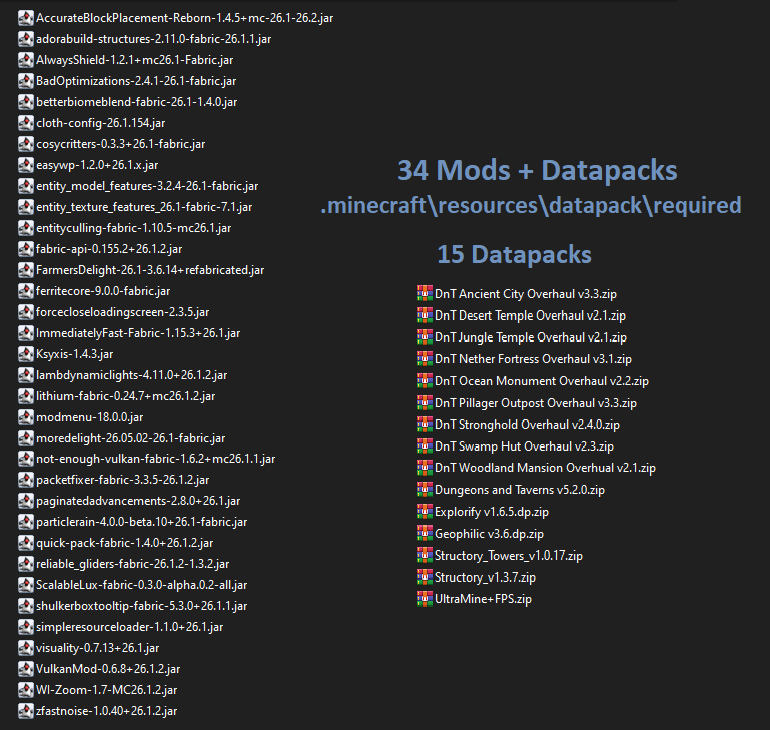The width and height of the screenshot is (770, 730).
Task: Click the zip icon for DnT Nether Fortress Overhaul
Action: pos(425,358)
